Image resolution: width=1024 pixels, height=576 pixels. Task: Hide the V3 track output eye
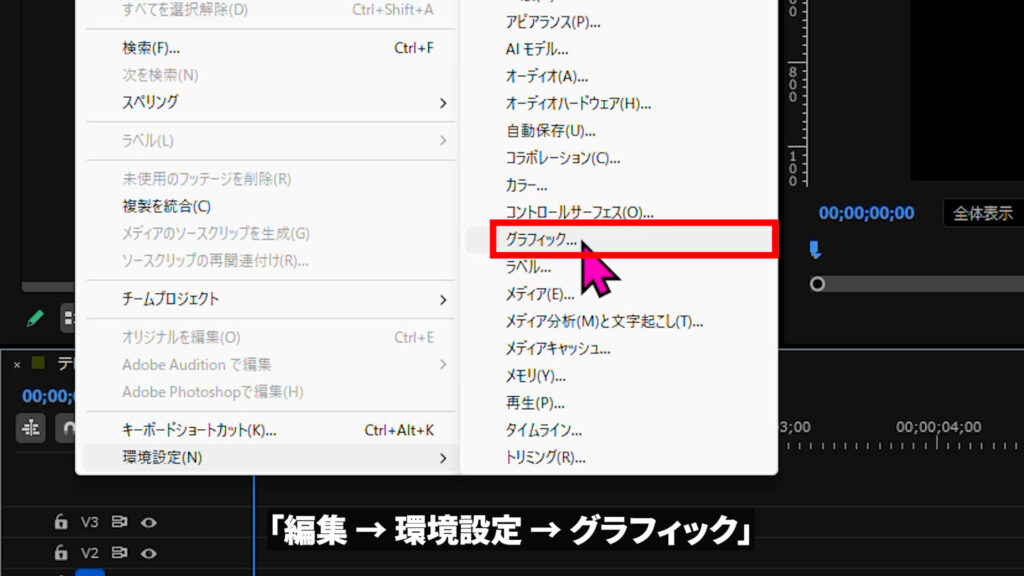point(149,522)
